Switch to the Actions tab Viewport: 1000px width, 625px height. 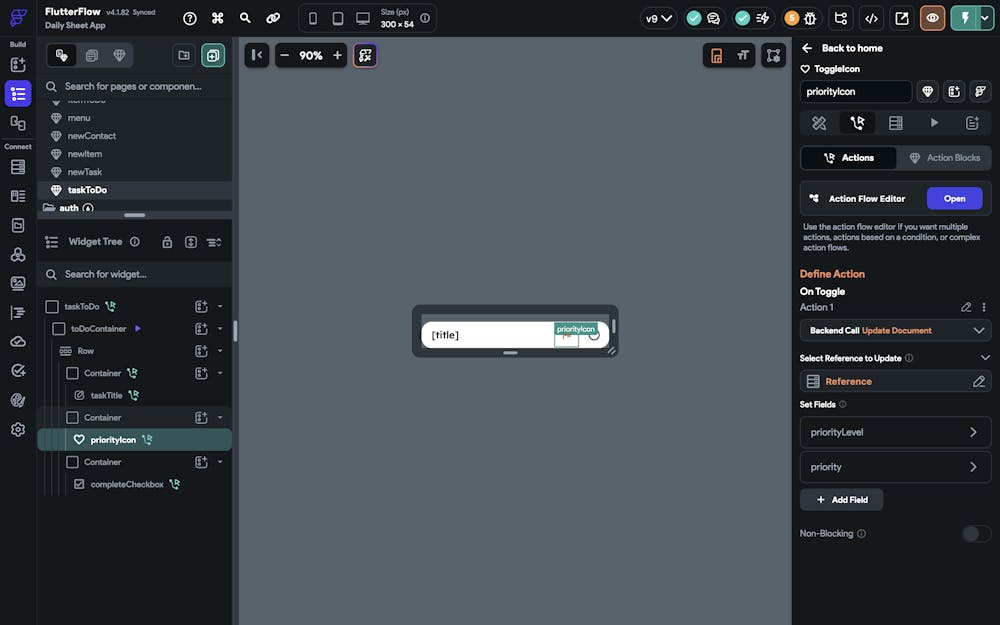(x=848, y=158)
